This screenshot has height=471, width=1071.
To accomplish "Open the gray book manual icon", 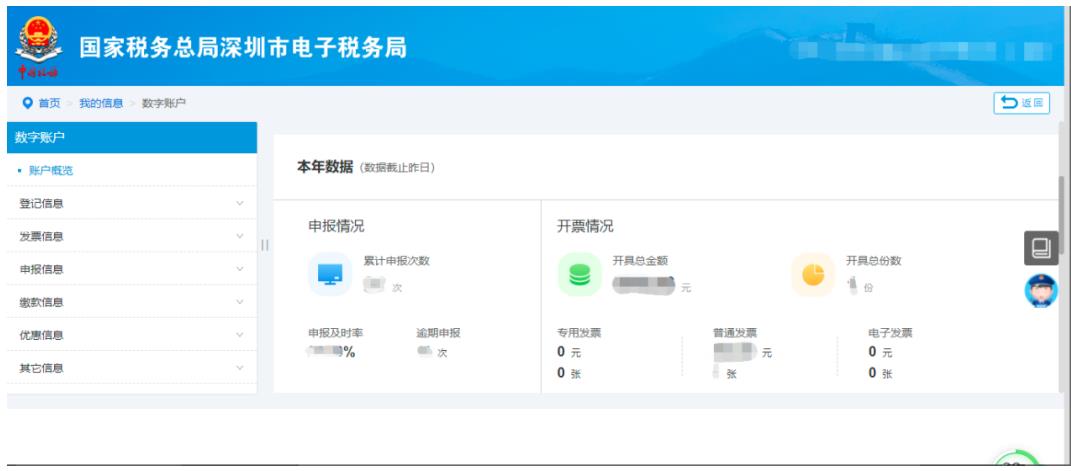I will click(1041, 247).
